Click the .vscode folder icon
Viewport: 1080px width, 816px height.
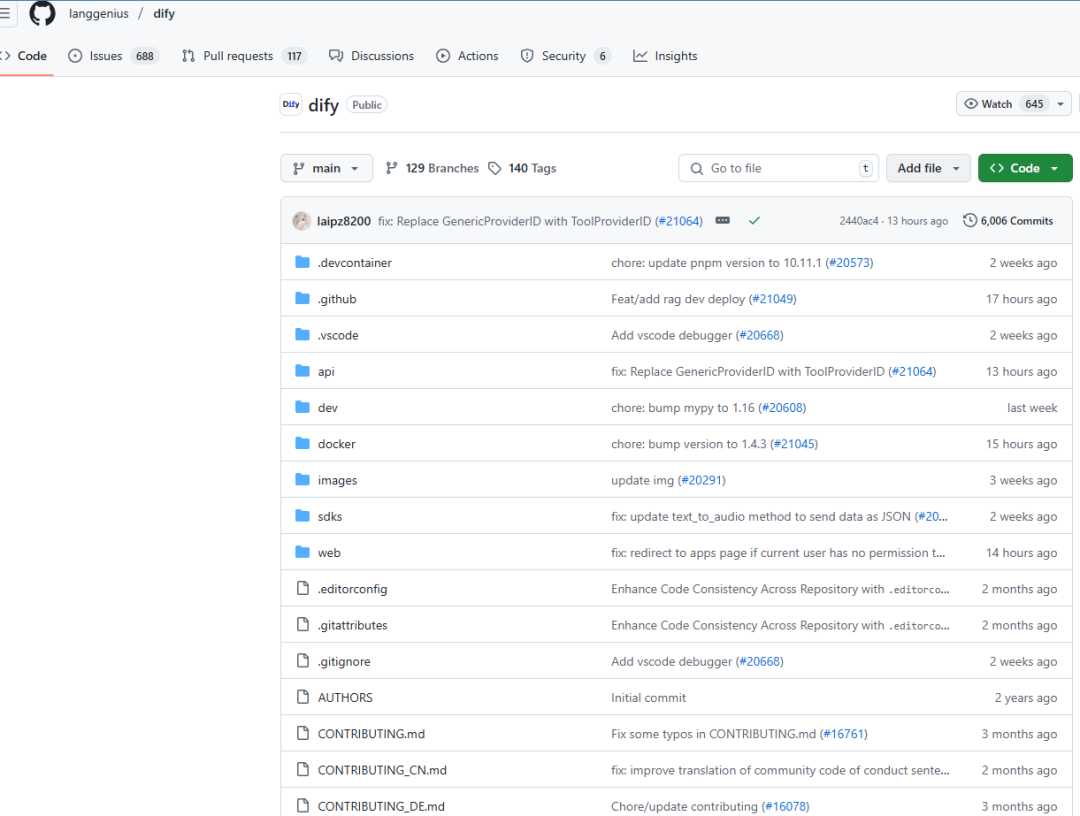[x=302, y=335]
